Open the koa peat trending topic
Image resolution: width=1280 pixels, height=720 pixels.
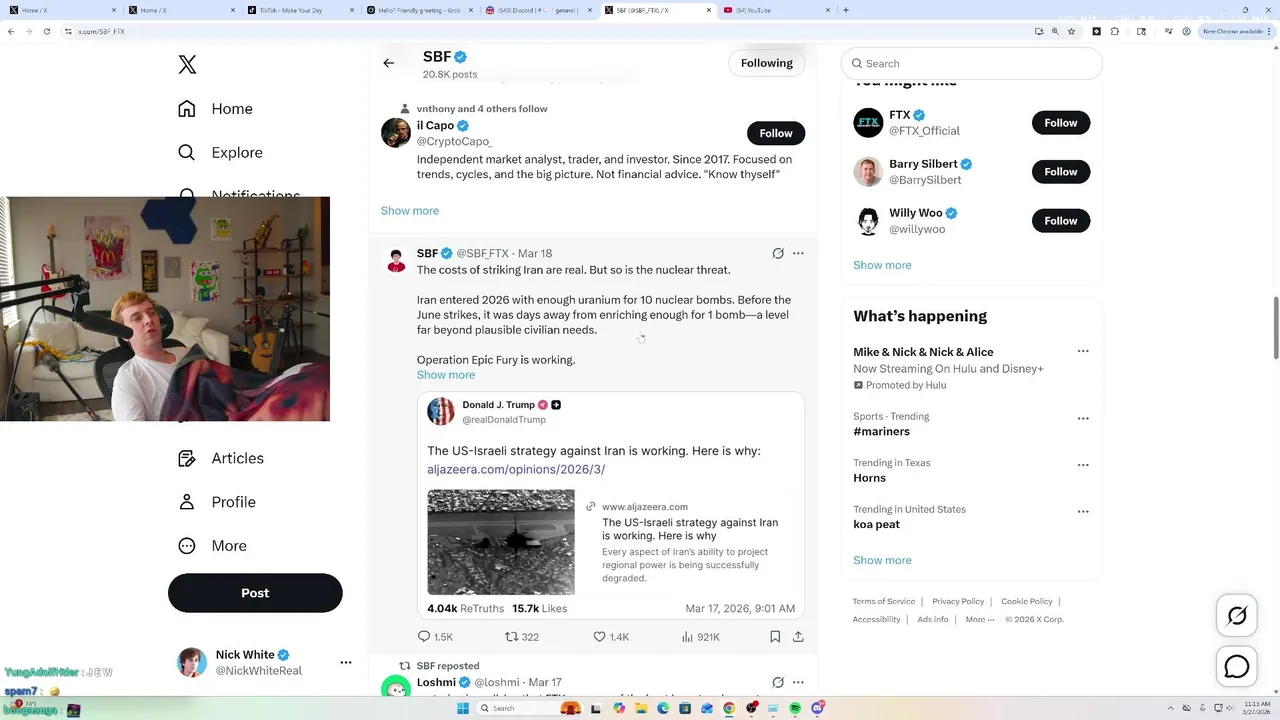click(x=876, y=524)
